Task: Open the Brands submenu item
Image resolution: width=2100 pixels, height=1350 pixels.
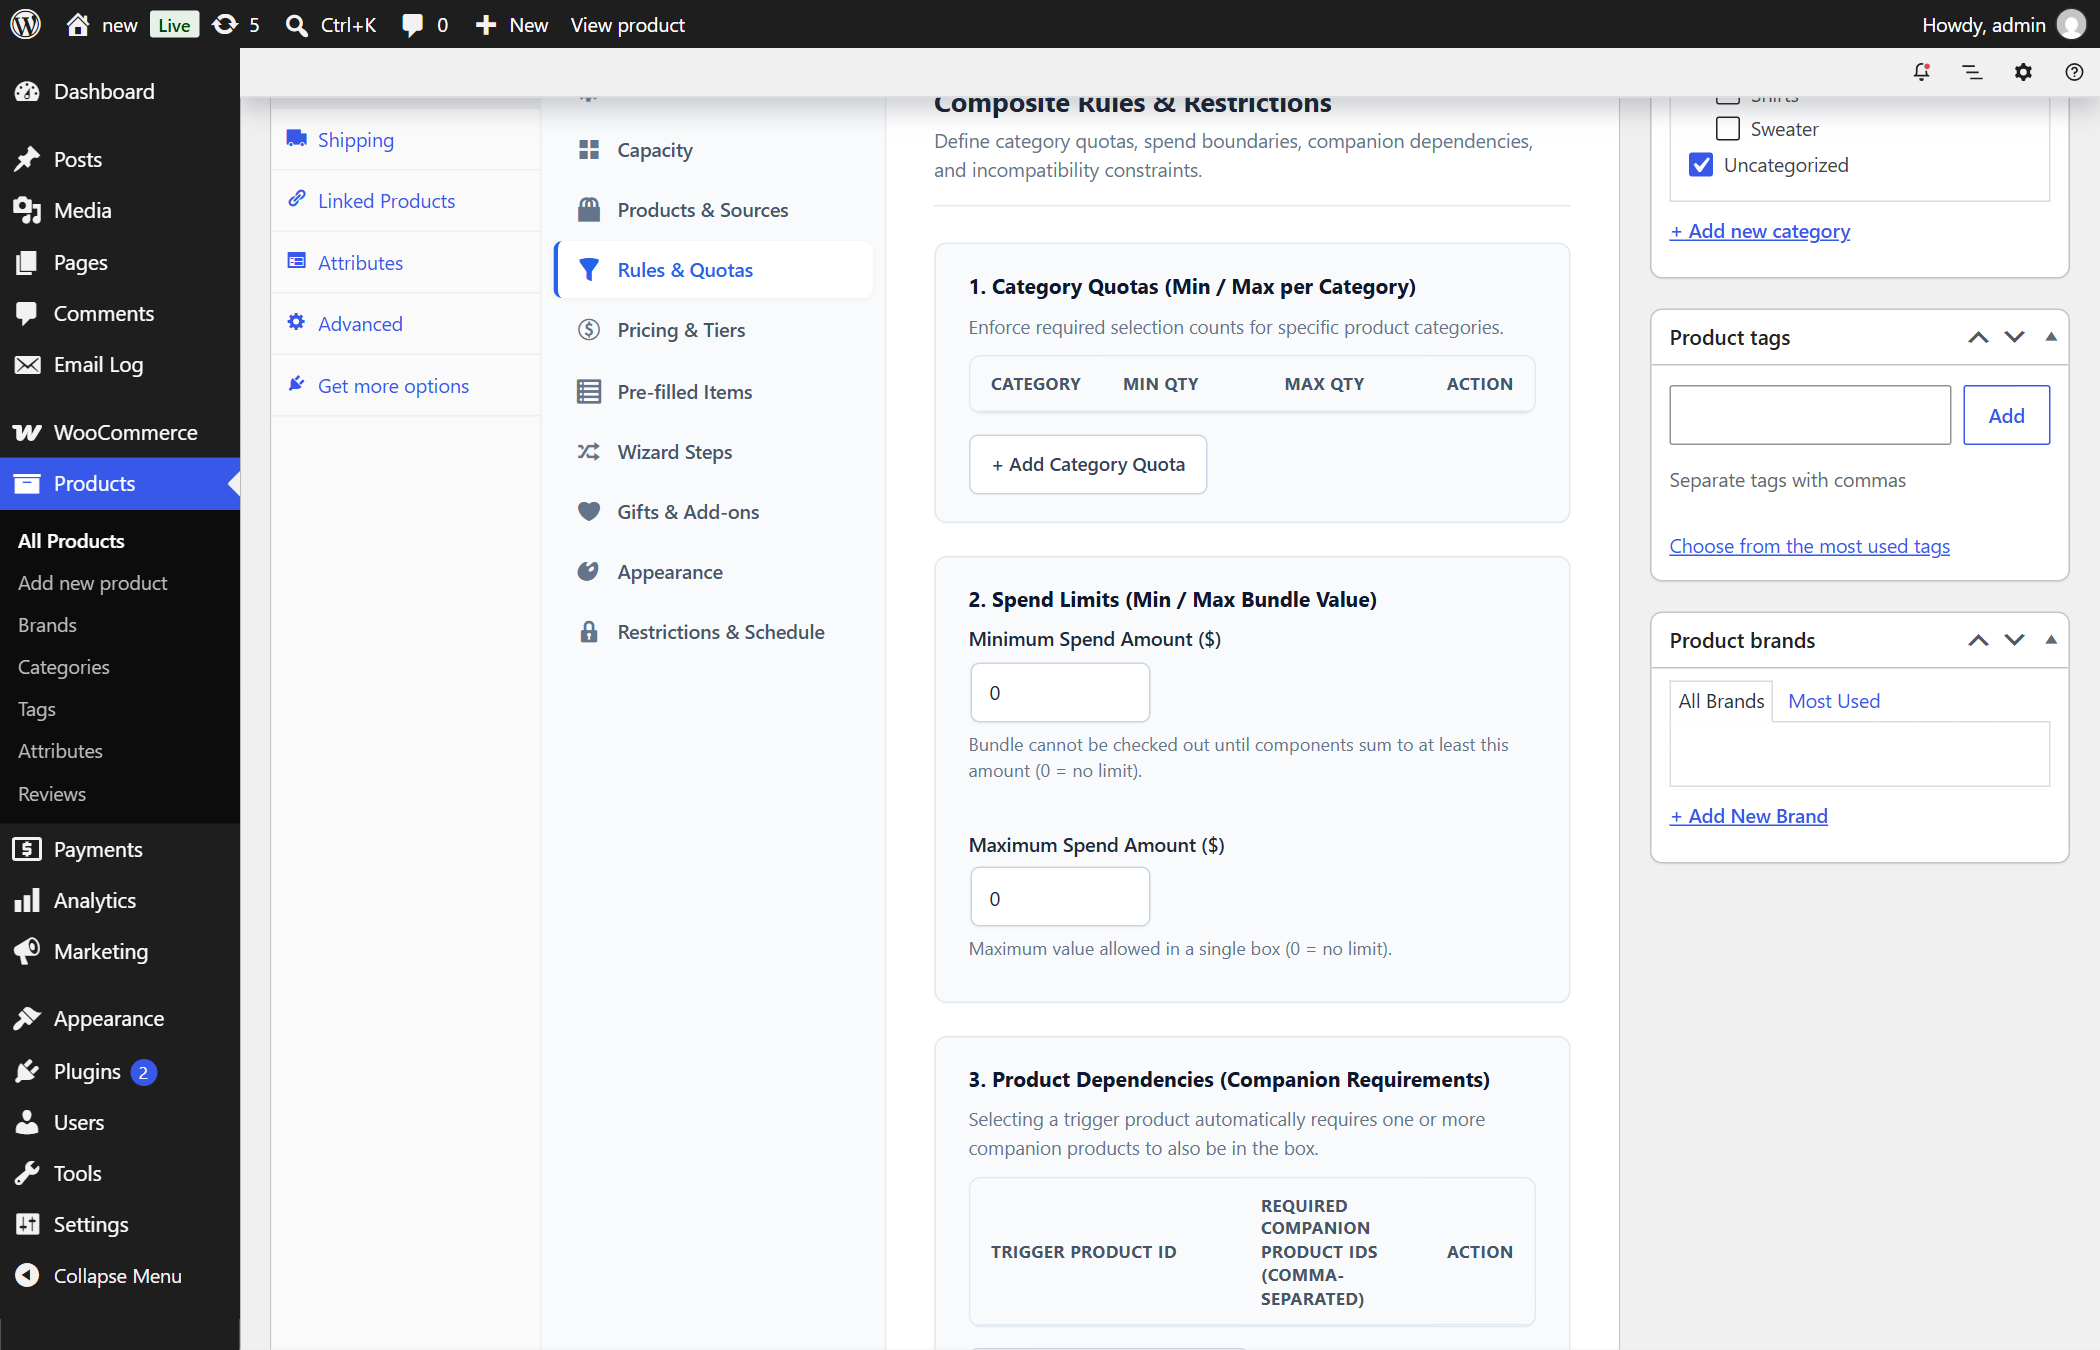Action: [47, 625]
